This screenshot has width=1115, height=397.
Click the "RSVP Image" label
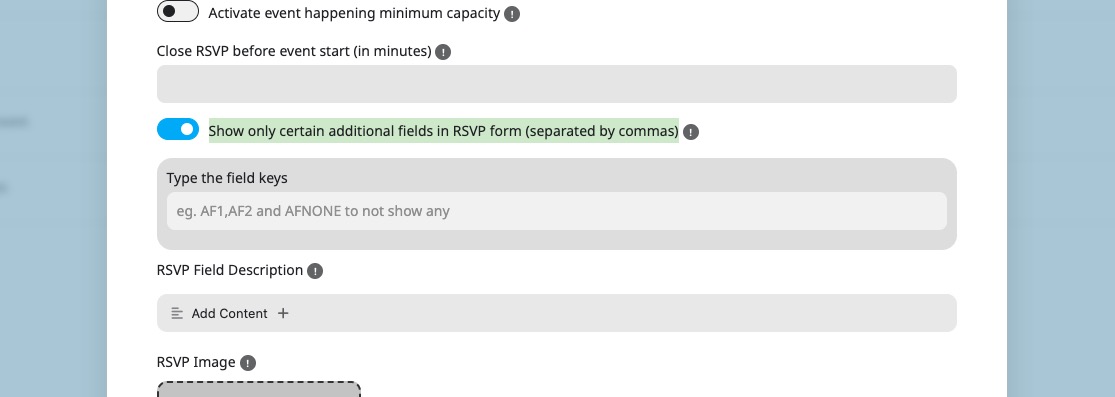pyautogui.click(x=196, y=362)
